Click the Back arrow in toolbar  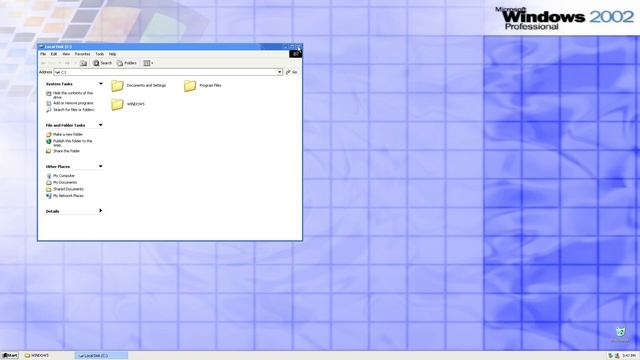point(44,63)
